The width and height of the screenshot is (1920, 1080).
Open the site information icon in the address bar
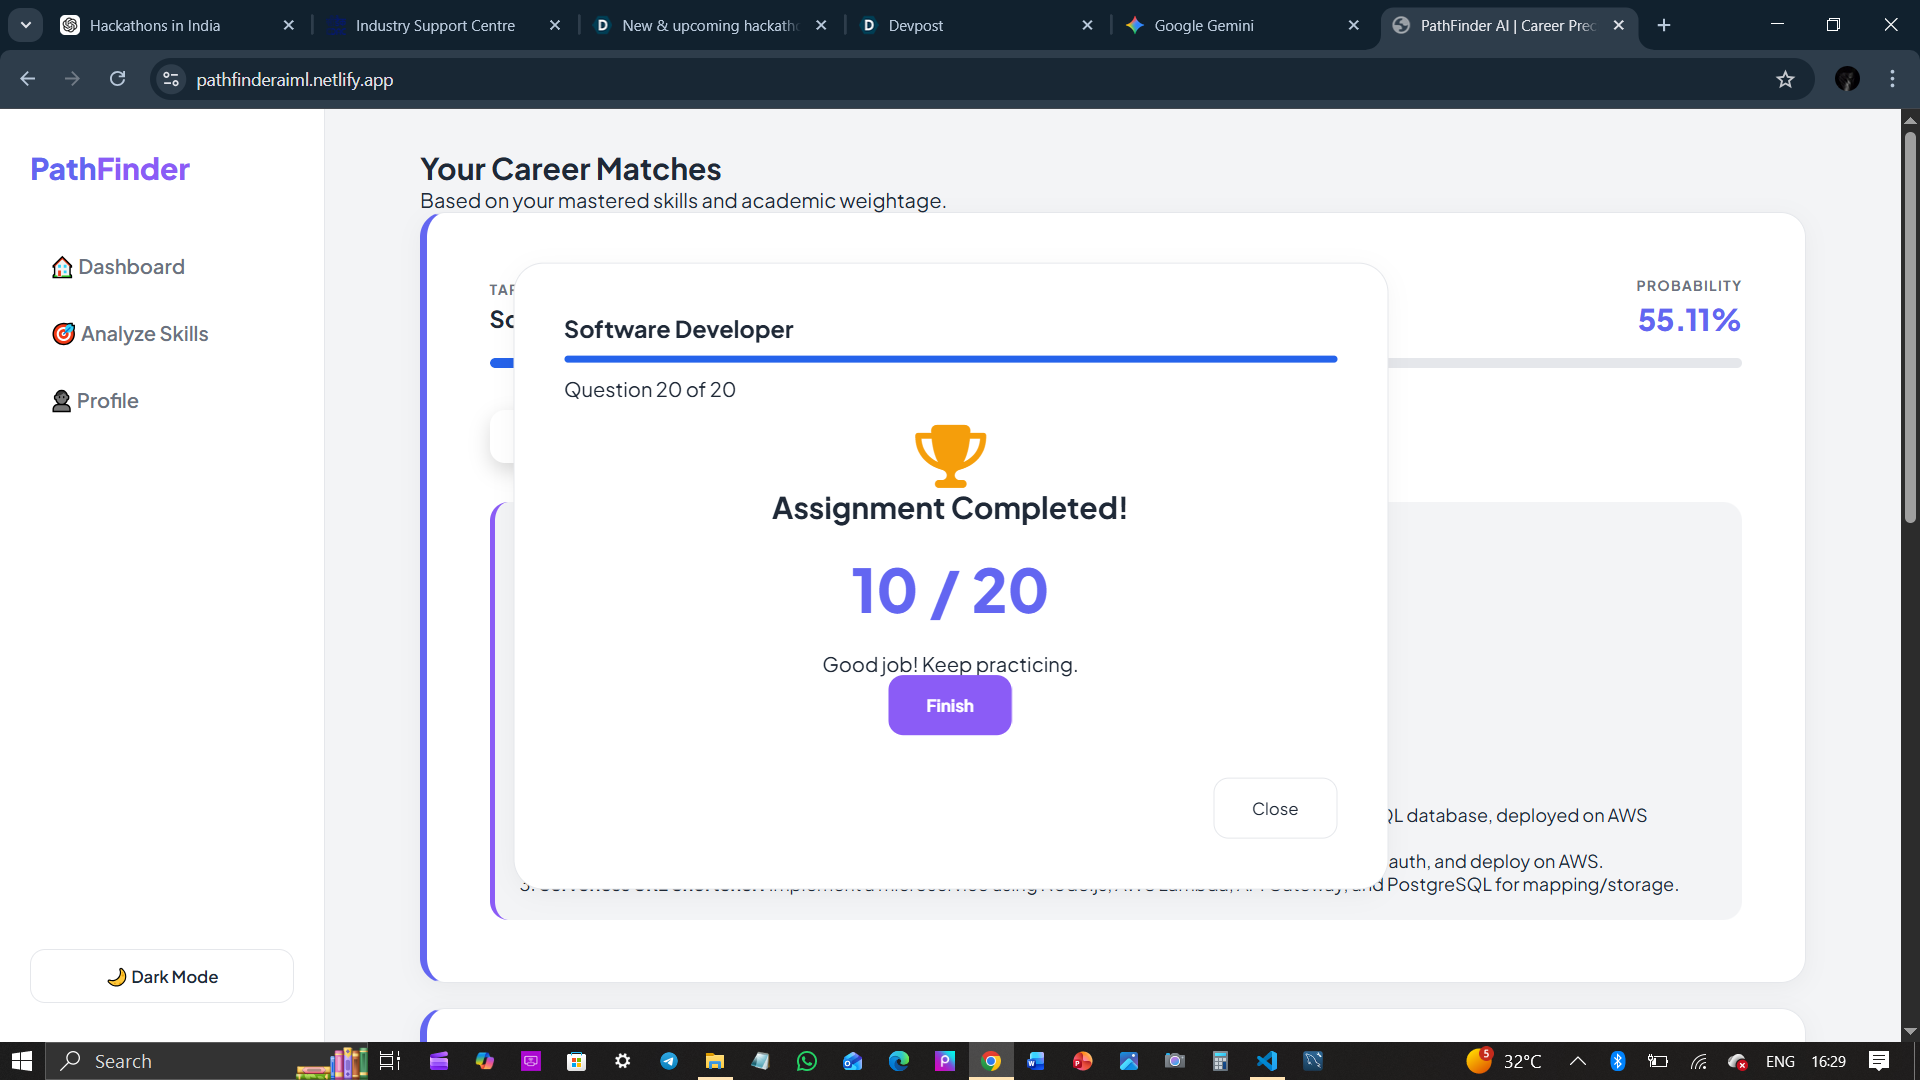[171, 79]
